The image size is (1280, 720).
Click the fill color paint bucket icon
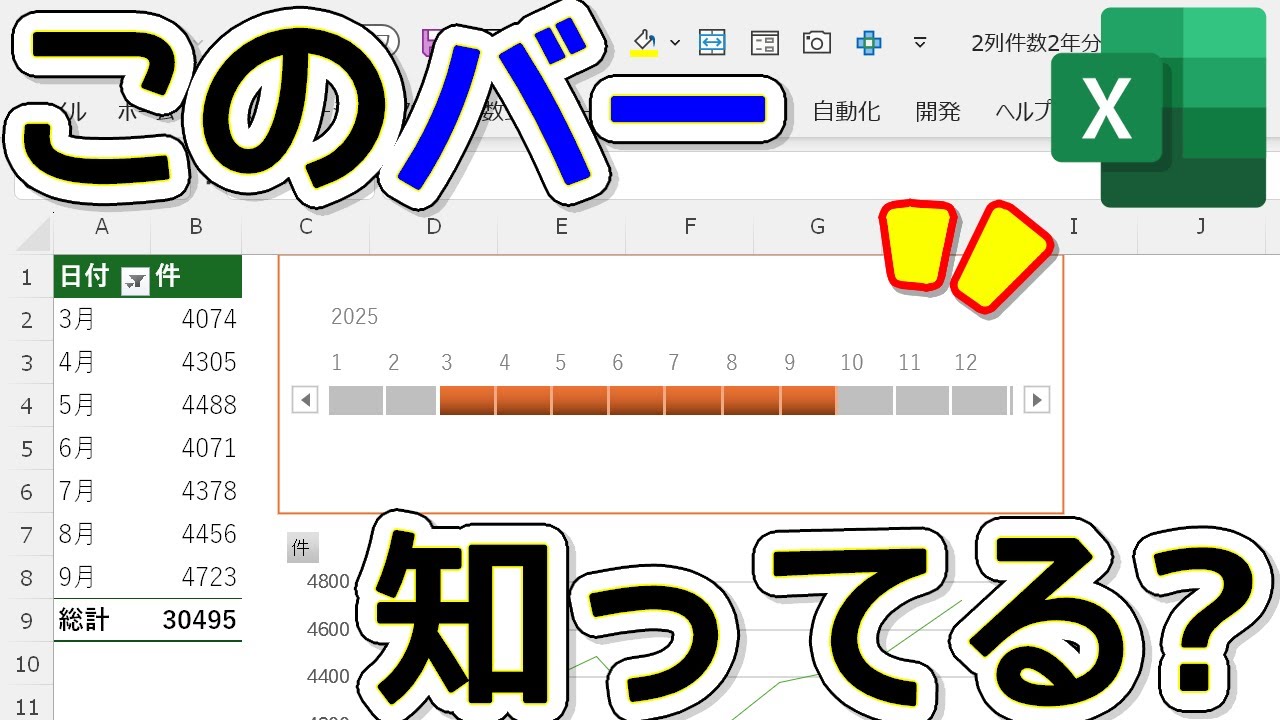(x=645, y=42)
